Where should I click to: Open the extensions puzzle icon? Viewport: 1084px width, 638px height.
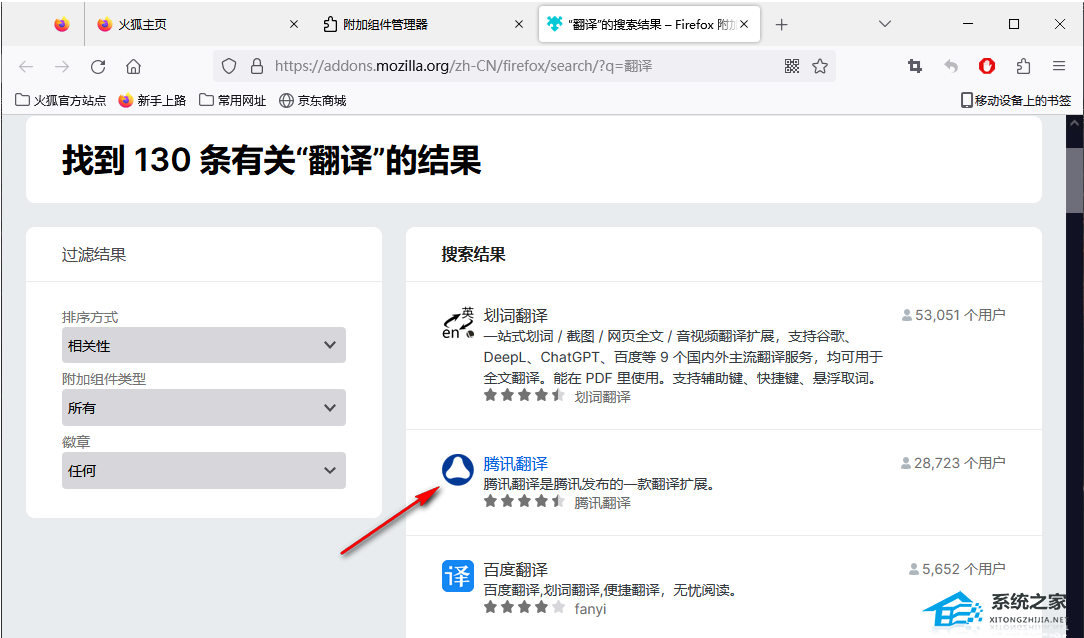[x=1023, y=66]
